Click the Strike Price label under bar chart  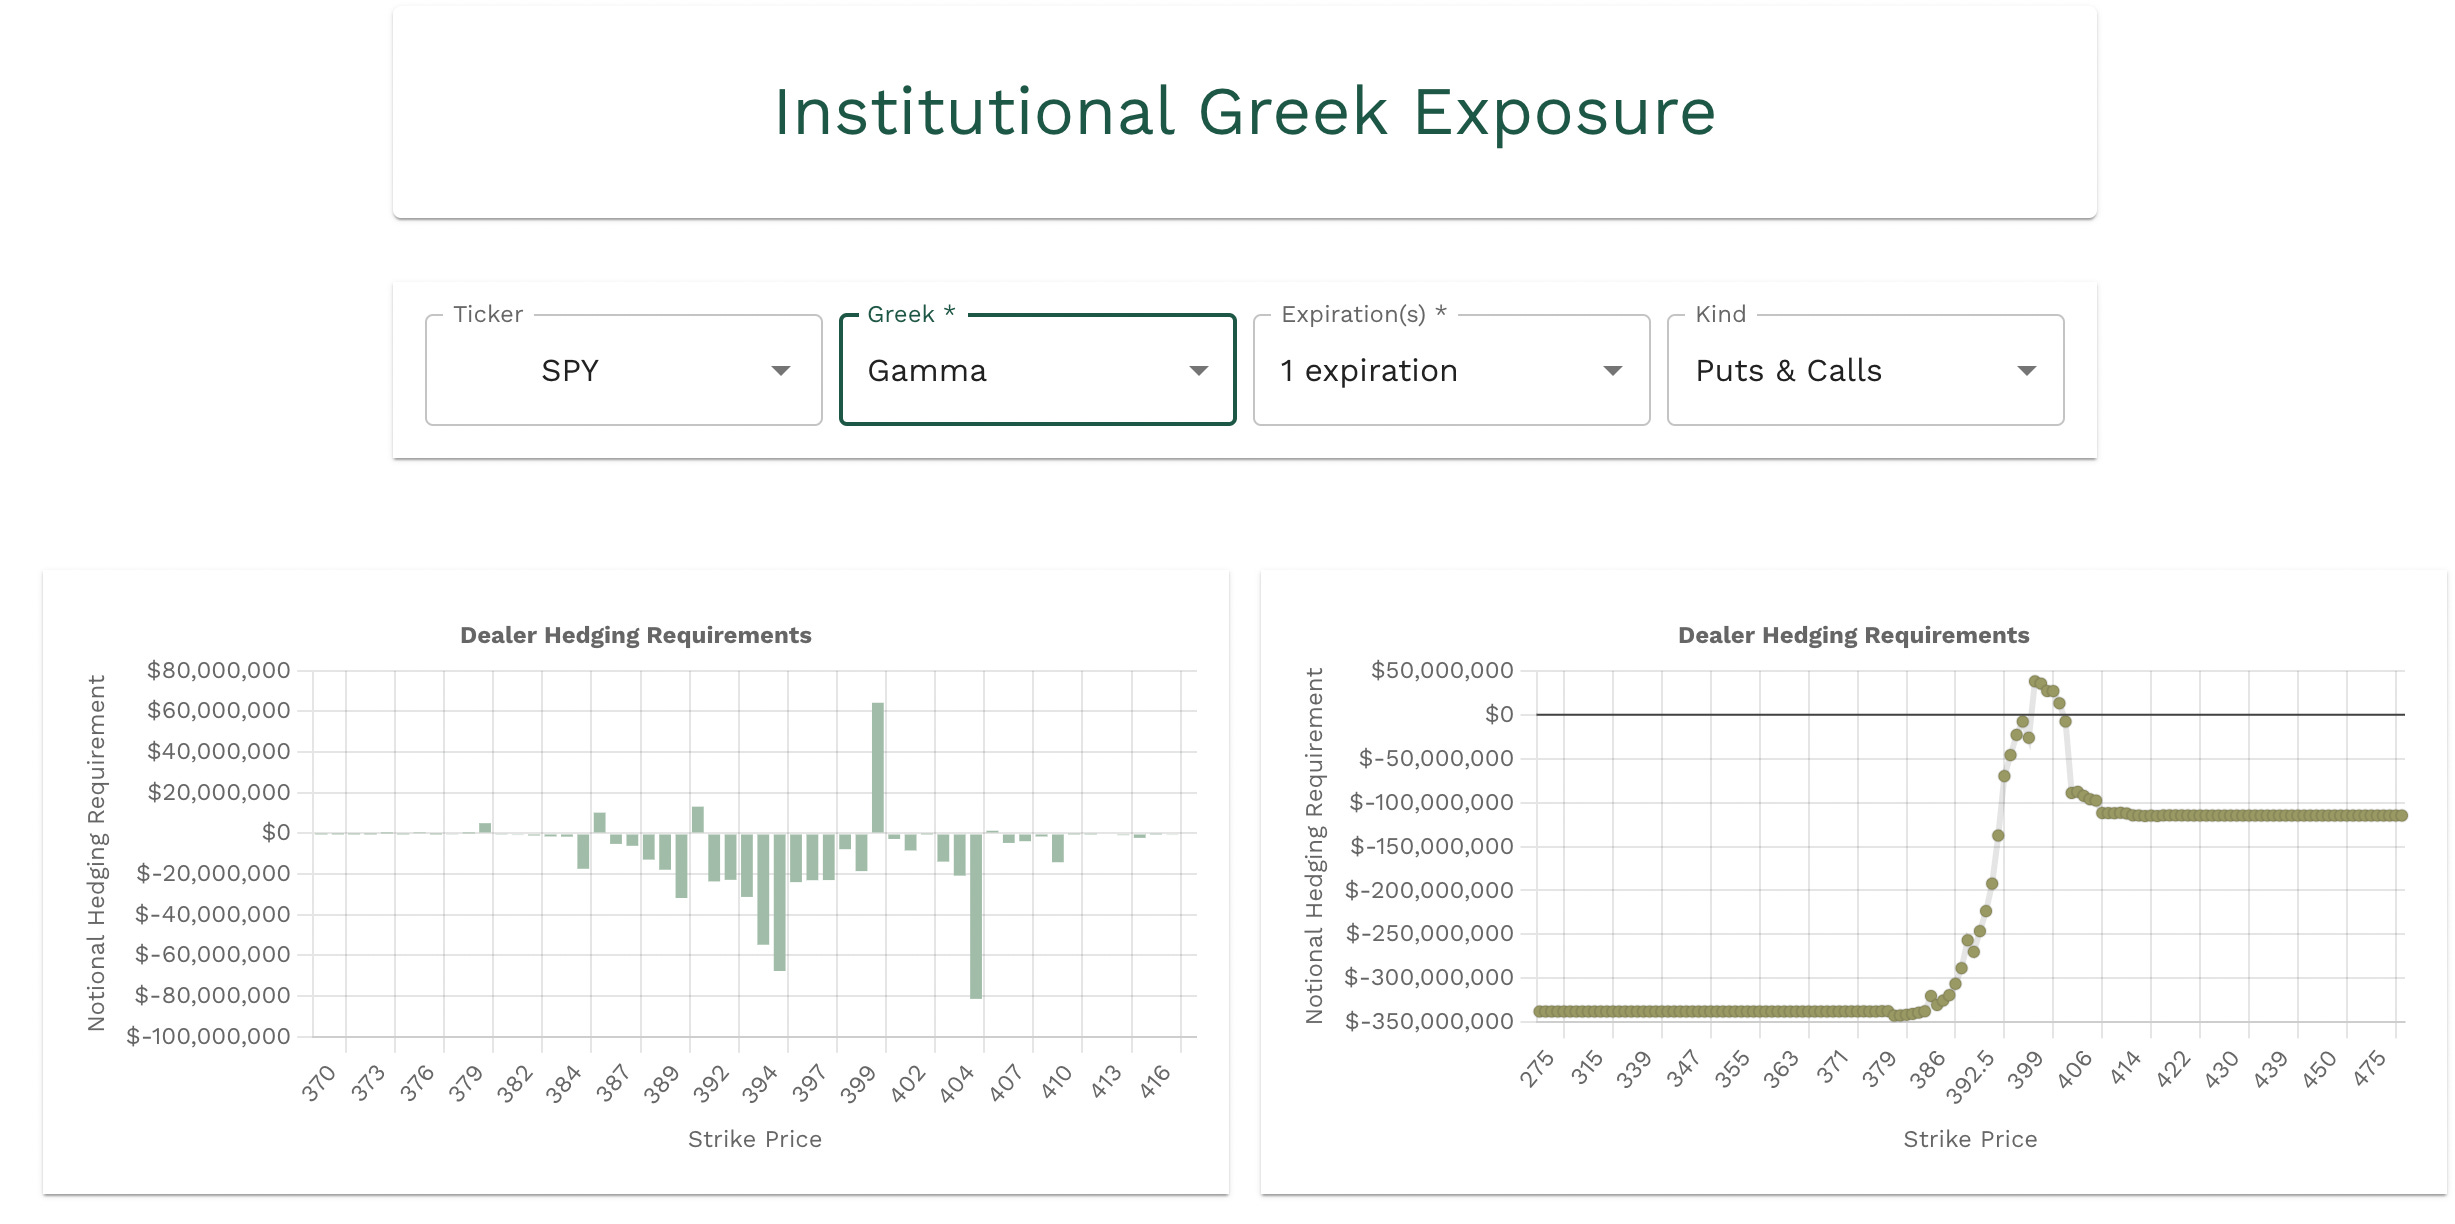click(x=754, y=1140)
